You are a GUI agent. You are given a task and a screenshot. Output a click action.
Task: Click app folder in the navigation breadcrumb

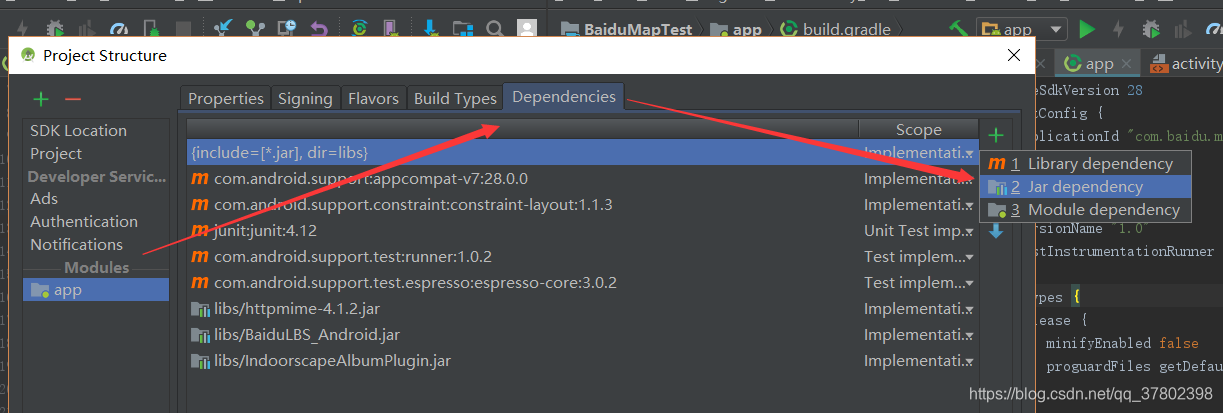(x=737, y=29)
